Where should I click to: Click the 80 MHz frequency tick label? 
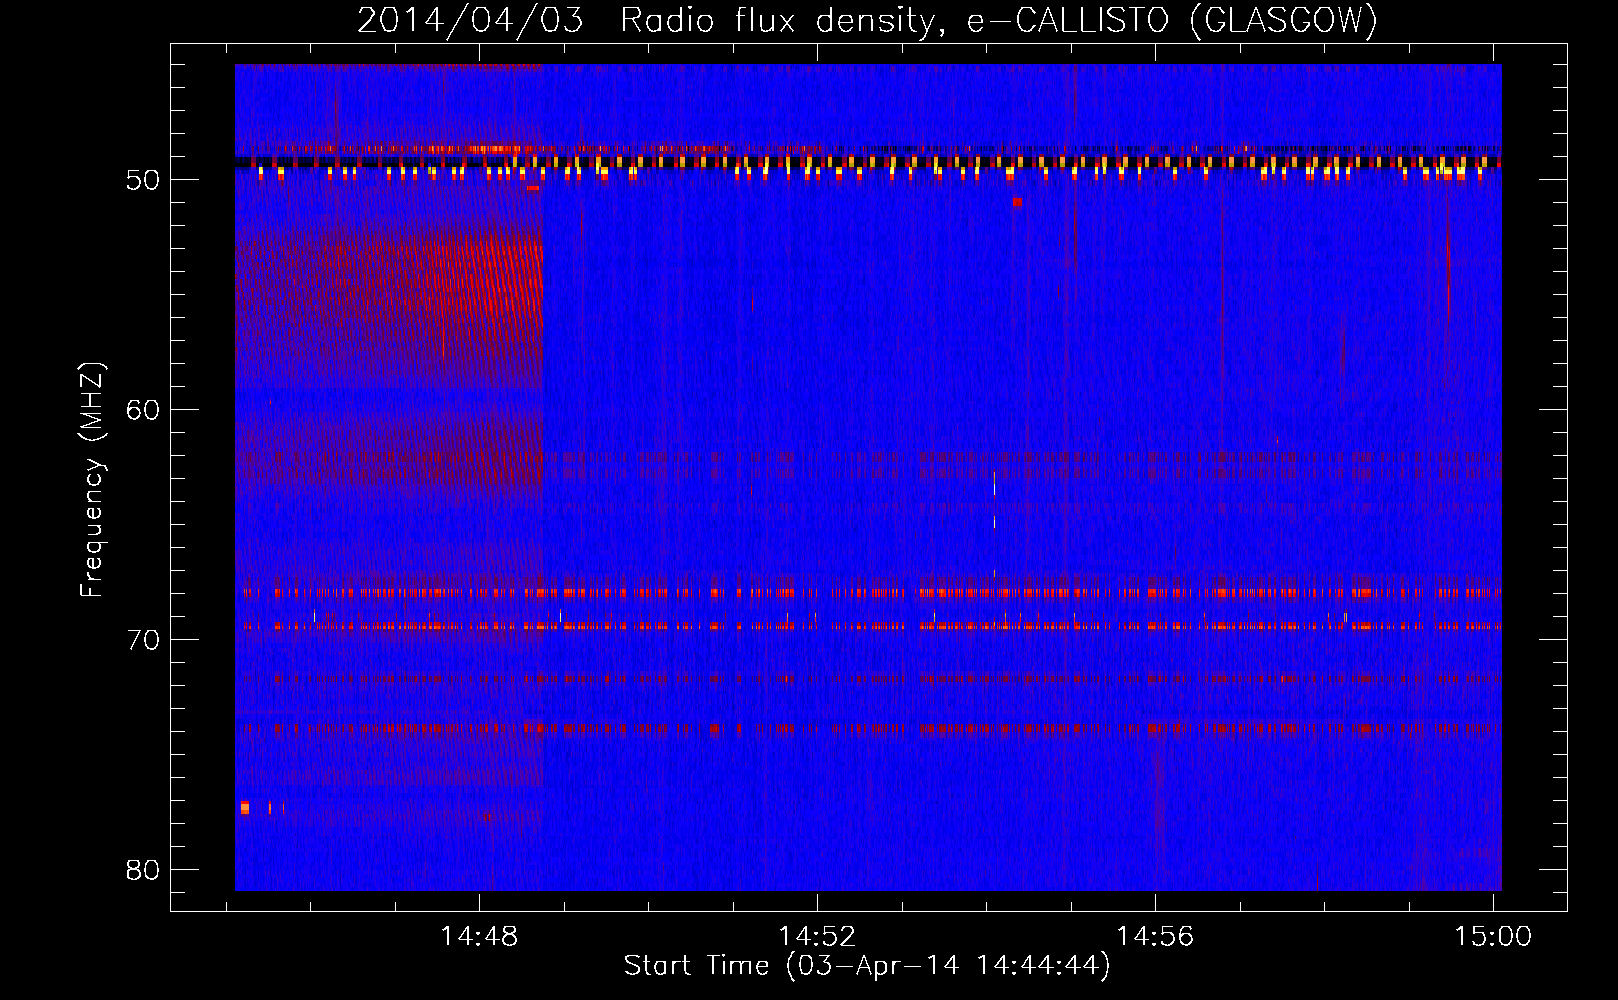click(x=143, y=870)
